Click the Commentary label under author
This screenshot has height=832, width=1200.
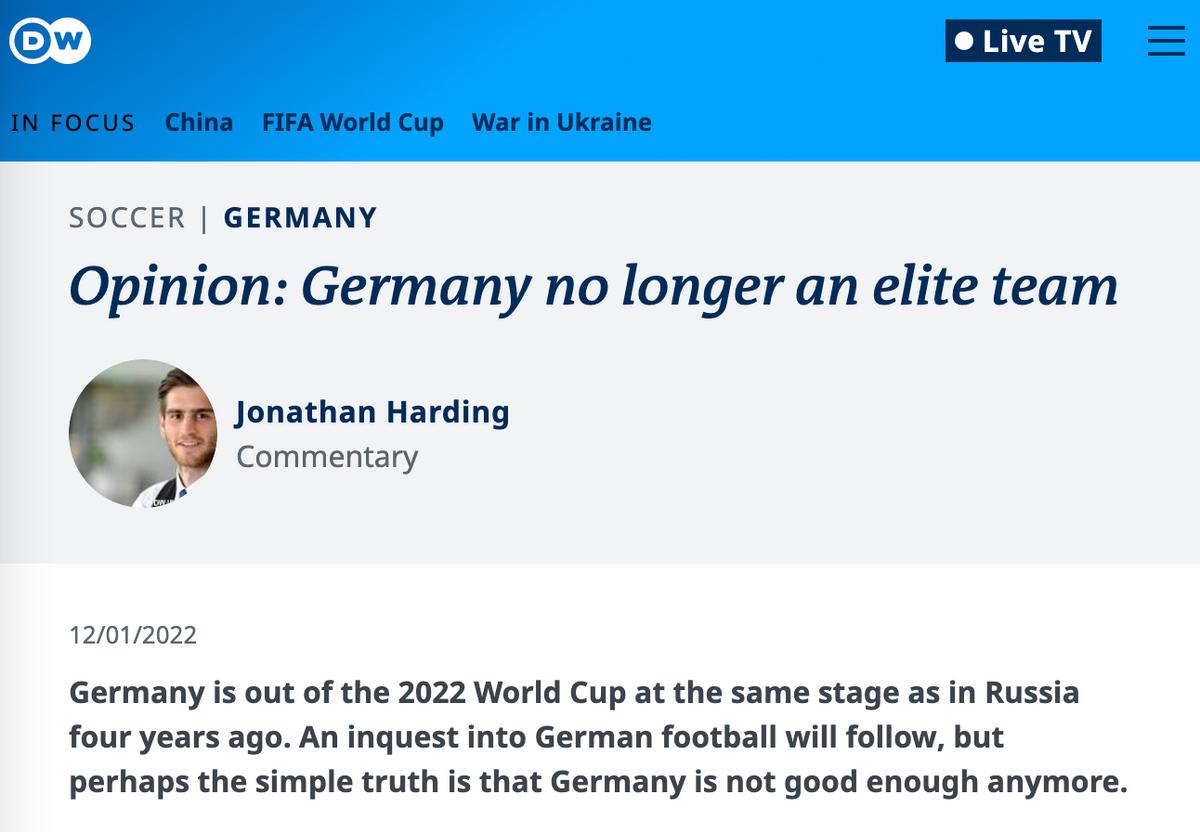tap(327, 456)
